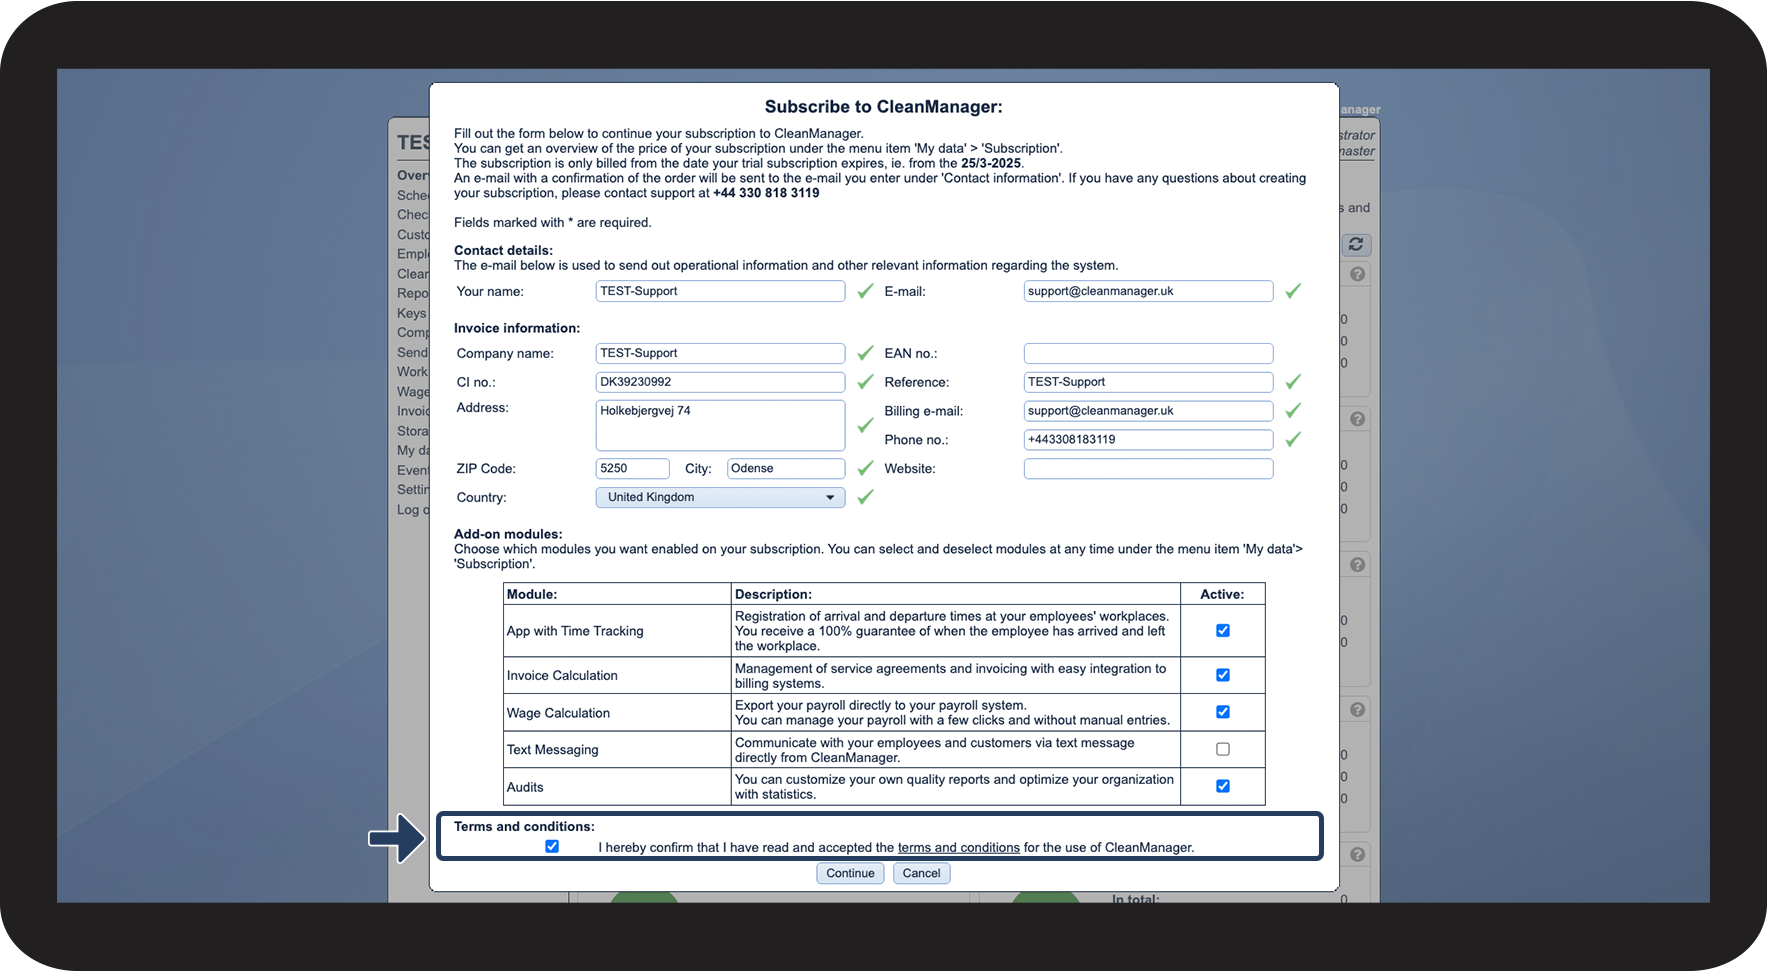Click green checkmark beside Reference field
Screen dimensions: 1767x971
click(x=1293, y=382)
